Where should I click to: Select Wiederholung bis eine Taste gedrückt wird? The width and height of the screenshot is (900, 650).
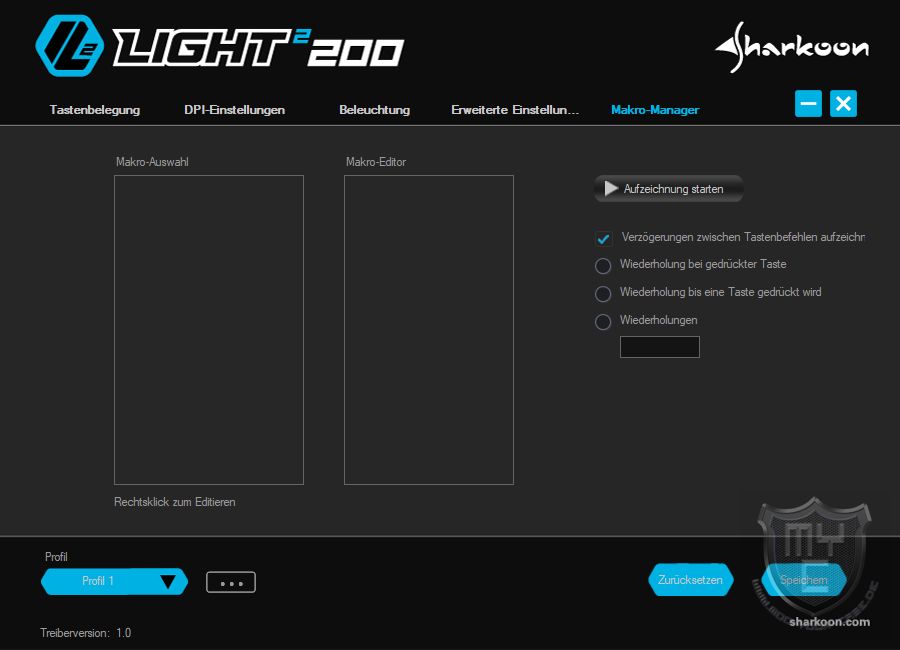[x=603, y=294]
